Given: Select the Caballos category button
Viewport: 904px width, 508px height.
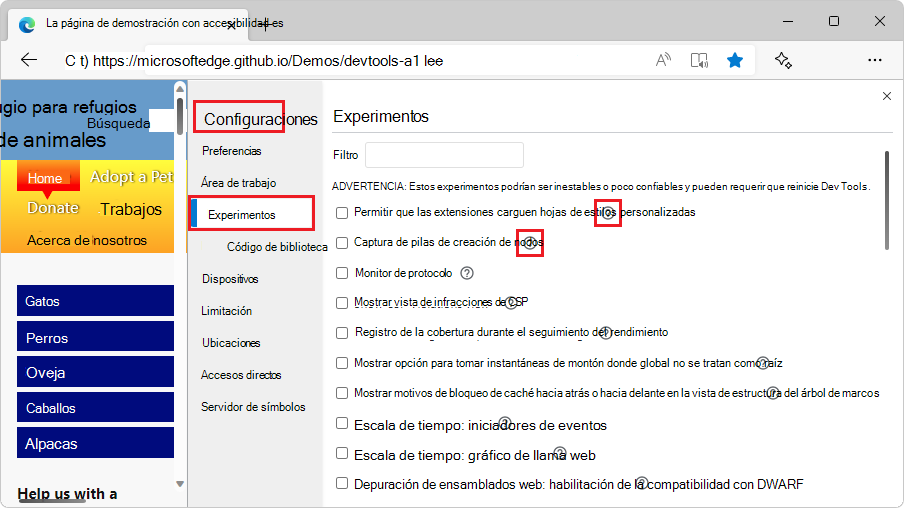Looking at the screenshot, I should (95, 407).
